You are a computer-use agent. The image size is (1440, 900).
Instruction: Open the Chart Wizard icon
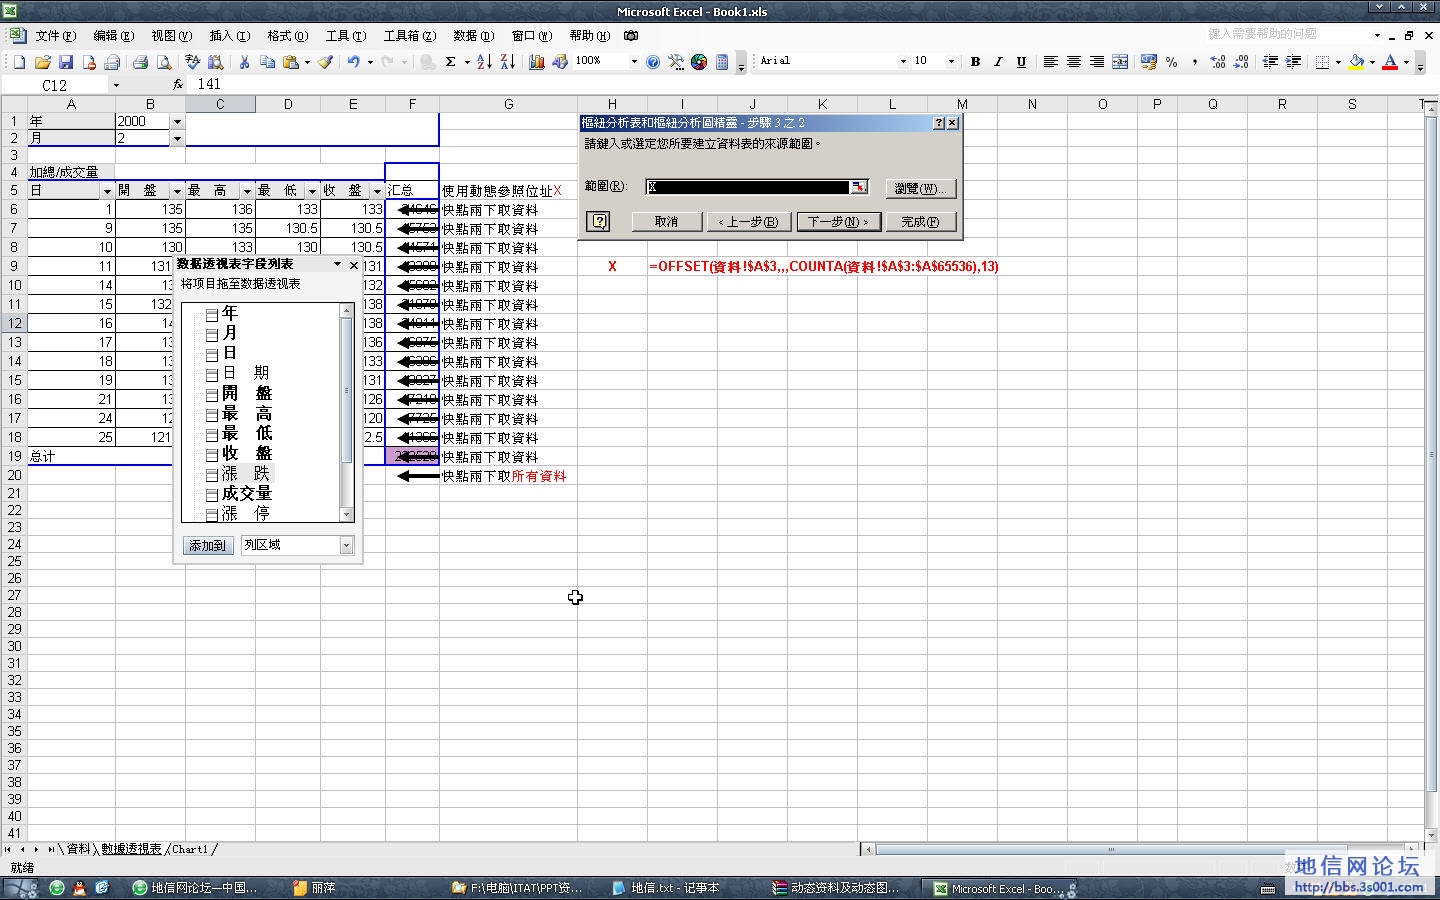coord(536,62)
